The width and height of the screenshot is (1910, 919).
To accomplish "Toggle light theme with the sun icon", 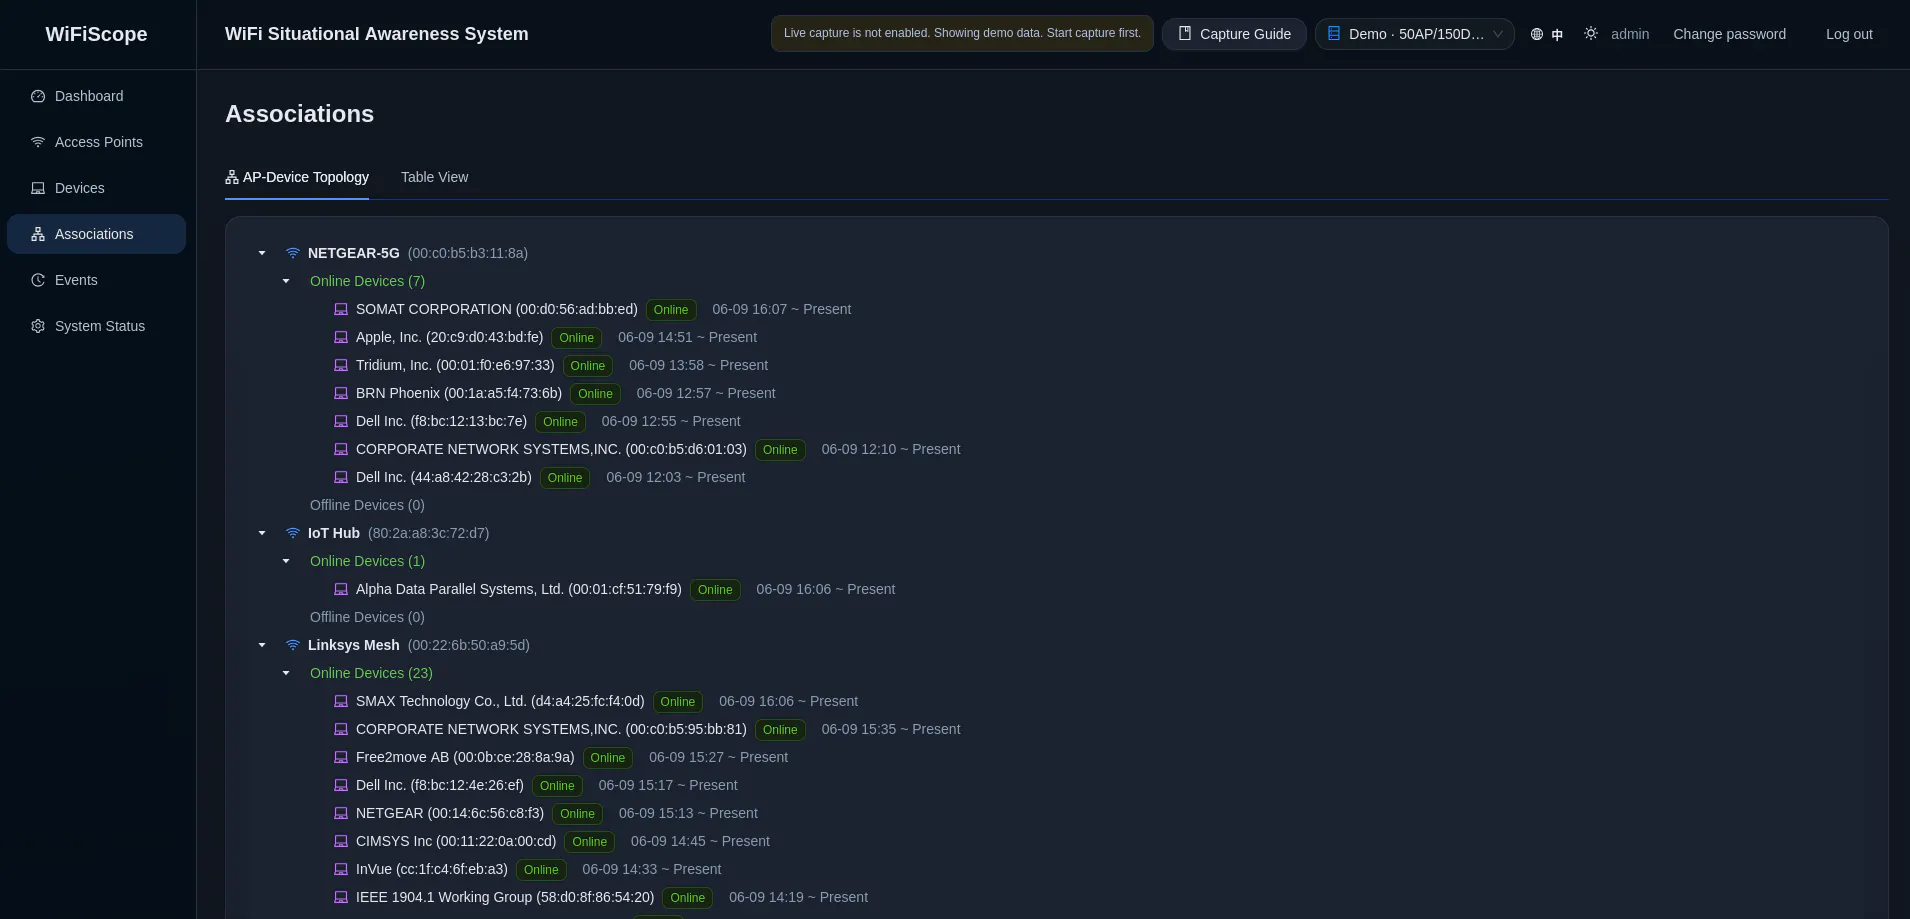I will (x=1591, y=34).
